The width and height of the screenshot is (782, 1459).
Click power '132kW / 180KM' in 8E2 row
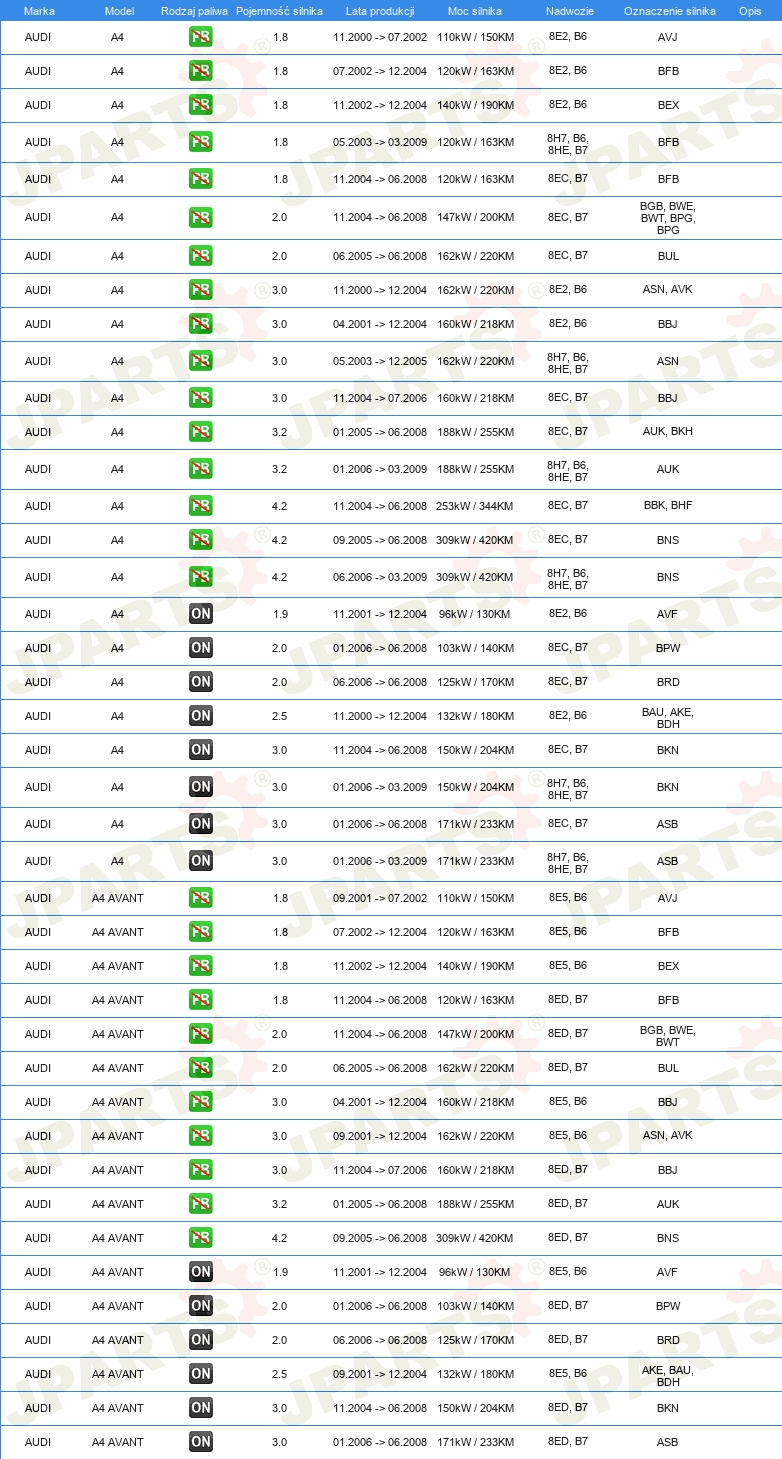pos(475,716)
